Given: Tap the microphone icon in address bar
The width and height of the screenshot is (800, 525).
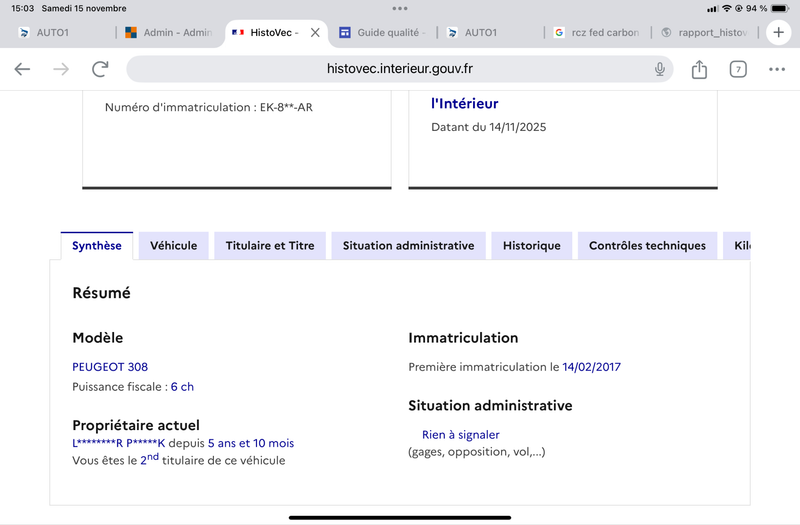Looking at the screenshot, I should [x=660, y=69].
